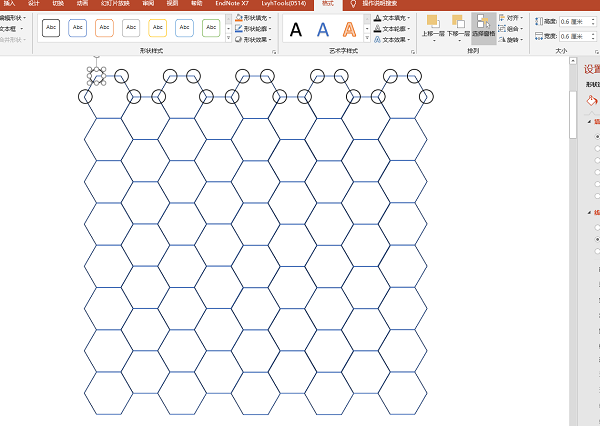Apply the yellow outline Abc shape style
Image resolution: width=600 pixels, height=426 pixels.
click(158, 28)
